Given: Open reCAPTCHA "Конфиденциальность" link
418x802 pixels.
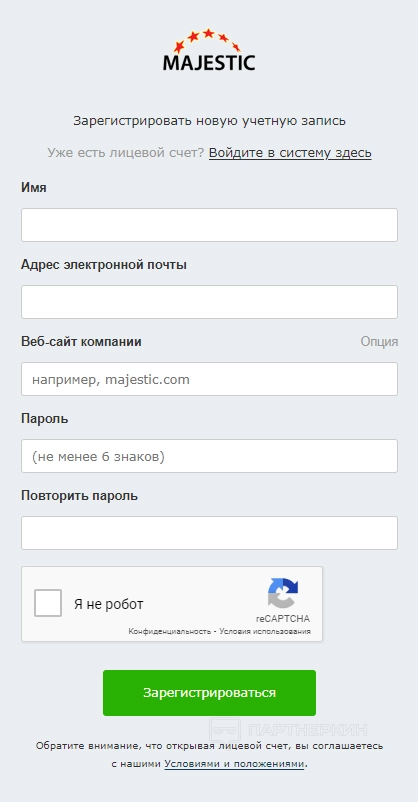Looking at the screenshot, I should pyautogui.click(x=169, y=632).
